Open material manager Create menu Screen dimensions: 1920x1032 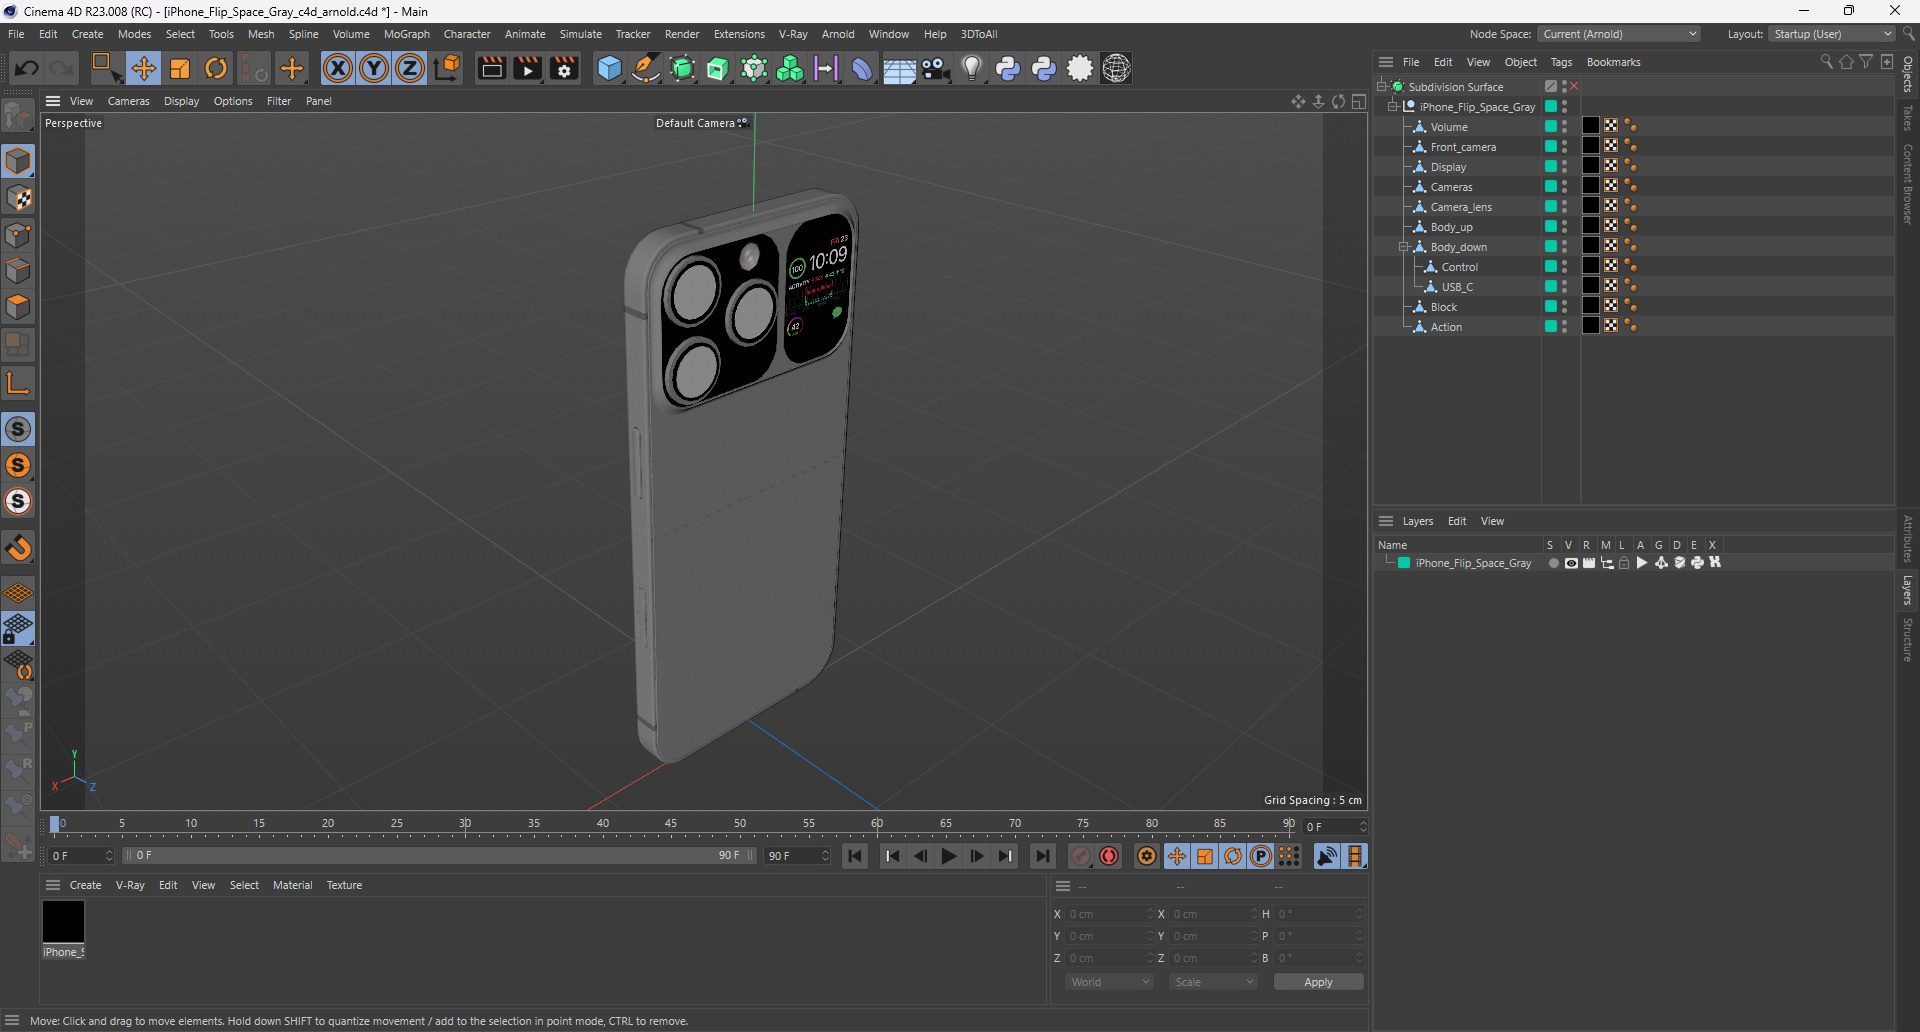[x=85, y=885]
